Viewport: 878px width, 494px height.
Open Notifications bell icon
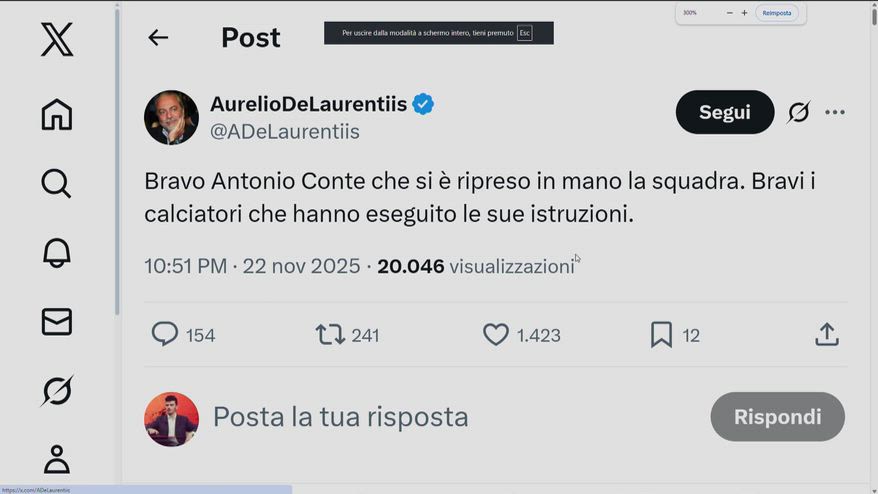(x=57, y=253)
